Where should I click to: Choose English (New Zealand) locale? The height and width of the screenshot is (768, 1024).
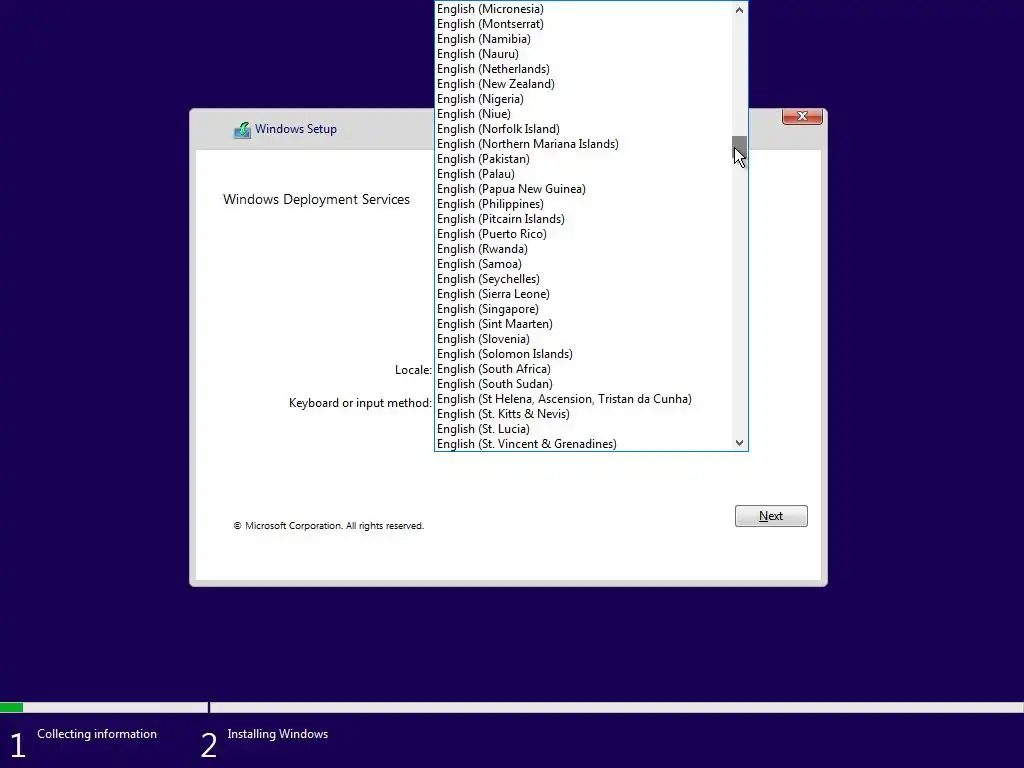coord(583,84)
